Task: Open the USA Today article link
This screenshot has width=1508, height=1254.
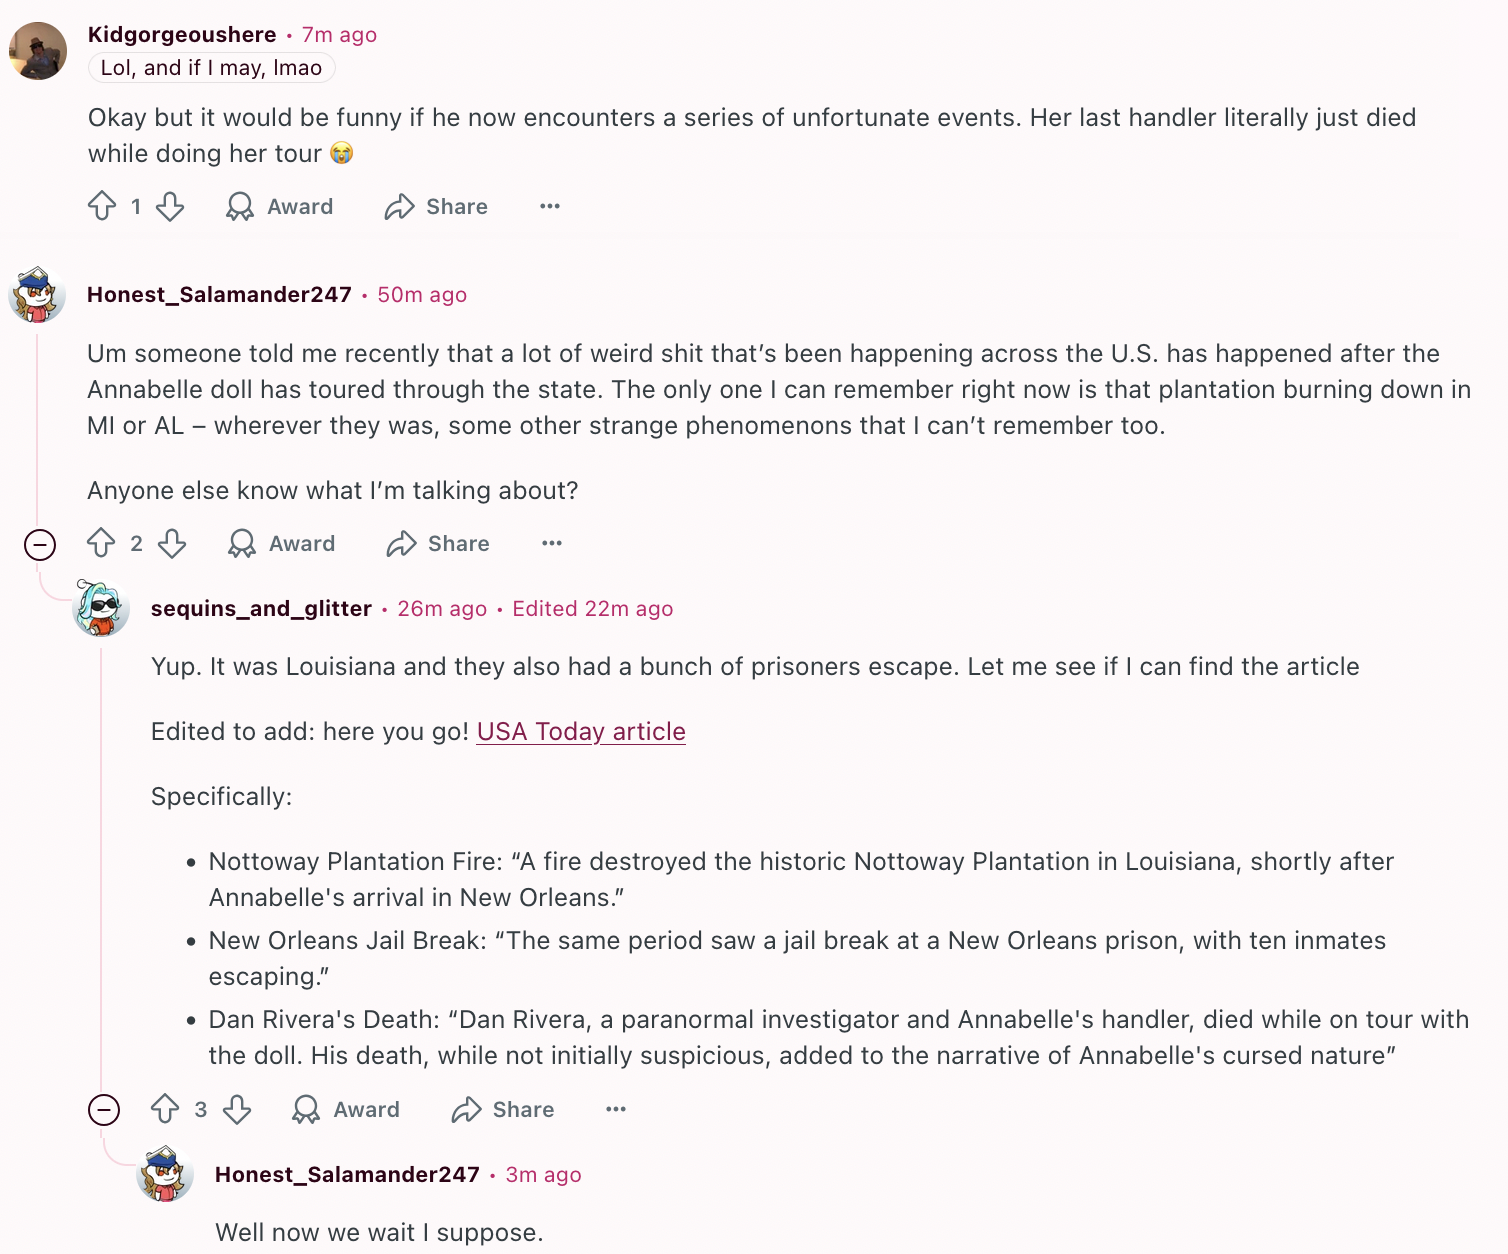Action: point(581,731)
